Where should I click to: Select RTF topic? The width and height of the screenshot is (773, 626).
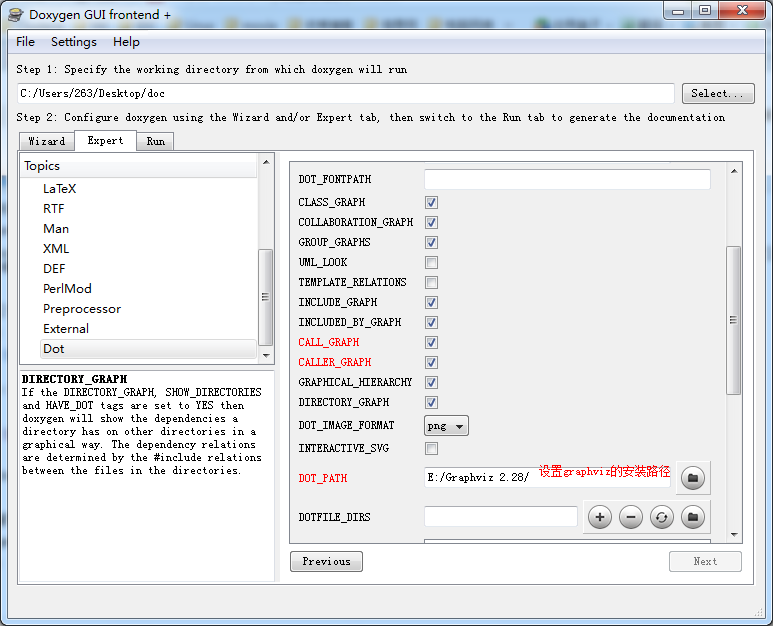pos(54,209)
